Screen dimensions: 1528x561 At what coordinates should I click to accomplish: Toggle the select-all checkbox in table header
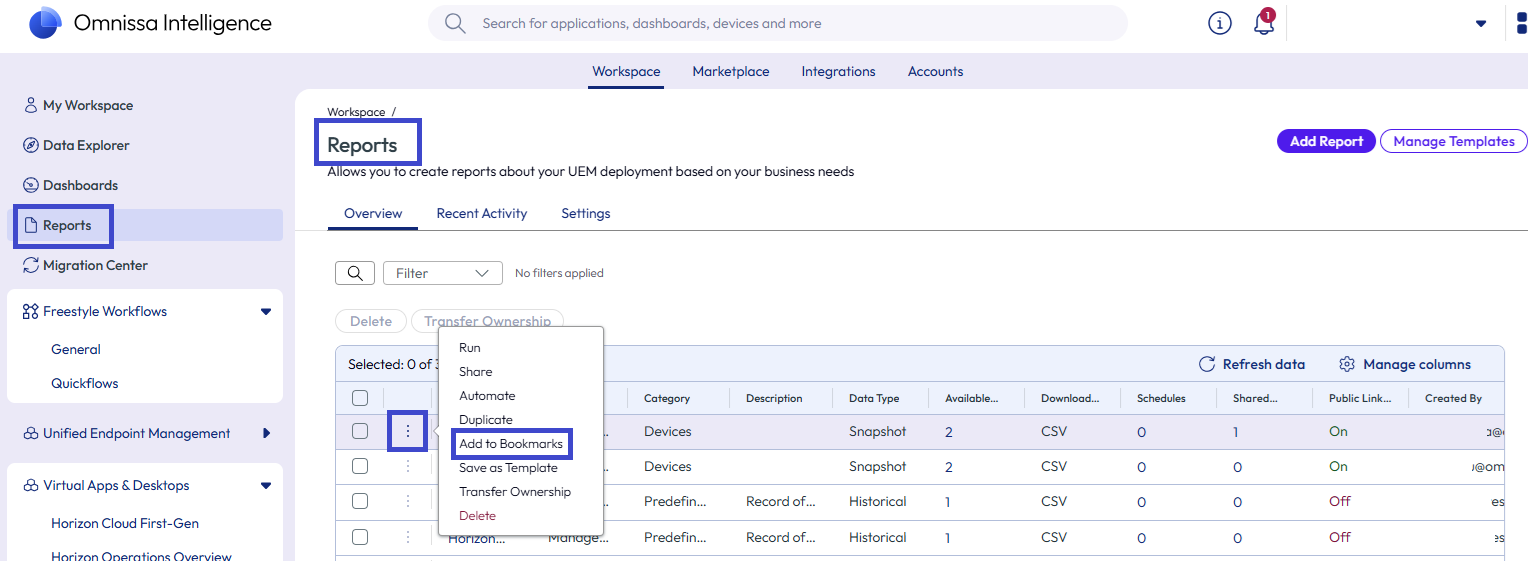(x=360, y=398)
